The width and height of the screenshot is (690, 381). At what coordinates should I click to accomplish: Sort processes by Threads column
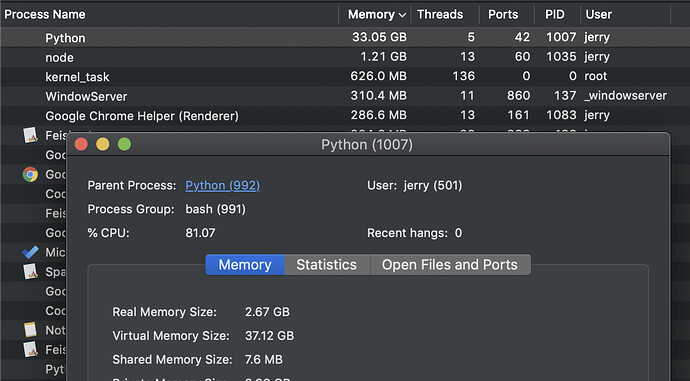point(440,15)
